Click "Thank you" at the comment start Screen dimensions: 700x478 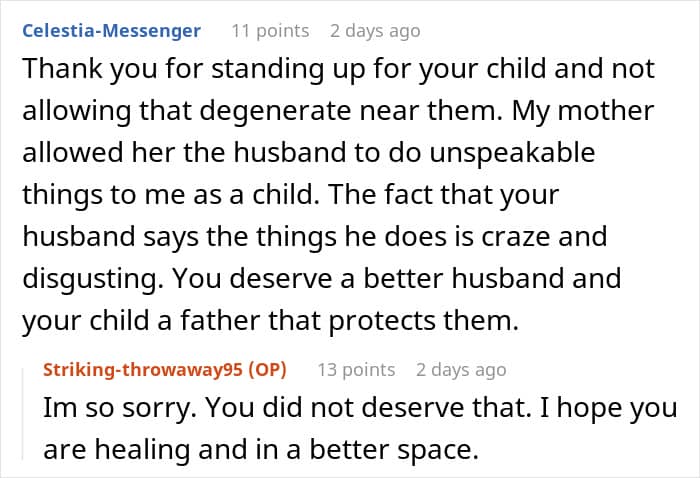68,69
